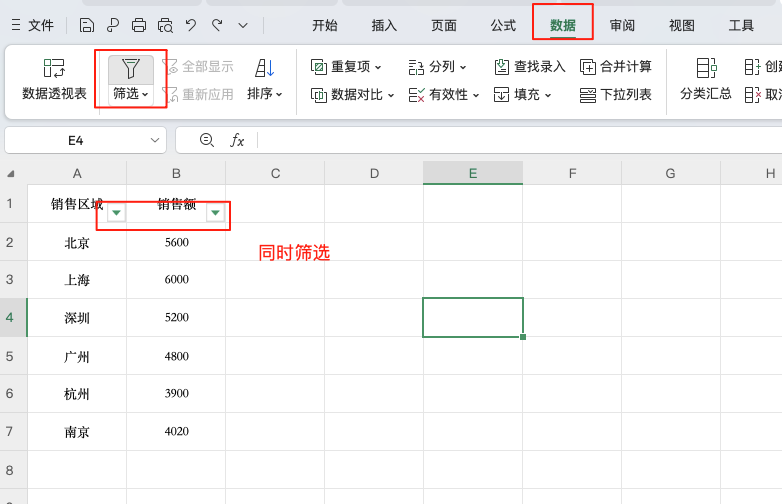Image resolution: width=782 pixels, height=504 pixels.
Task: Open 分类汇总 subtotal tool
Action: (x=706, y=80)
